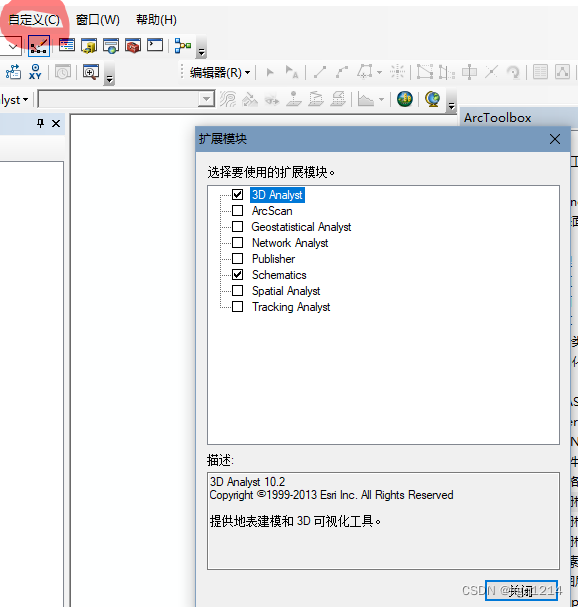Viewport: 578px width, 607px height.
Task: Click the Split tool icon
Action: [x=491, y=72]
